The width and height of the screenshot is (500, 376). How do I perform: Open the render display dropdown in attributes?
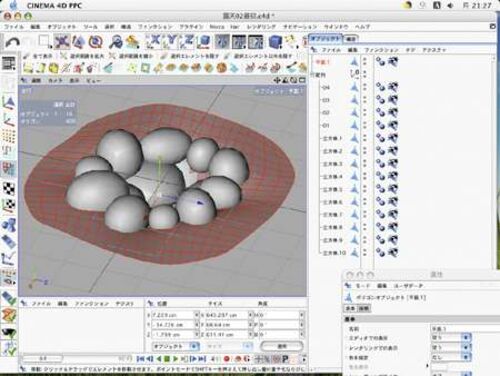pyautogui.click(x=451, y=348)
